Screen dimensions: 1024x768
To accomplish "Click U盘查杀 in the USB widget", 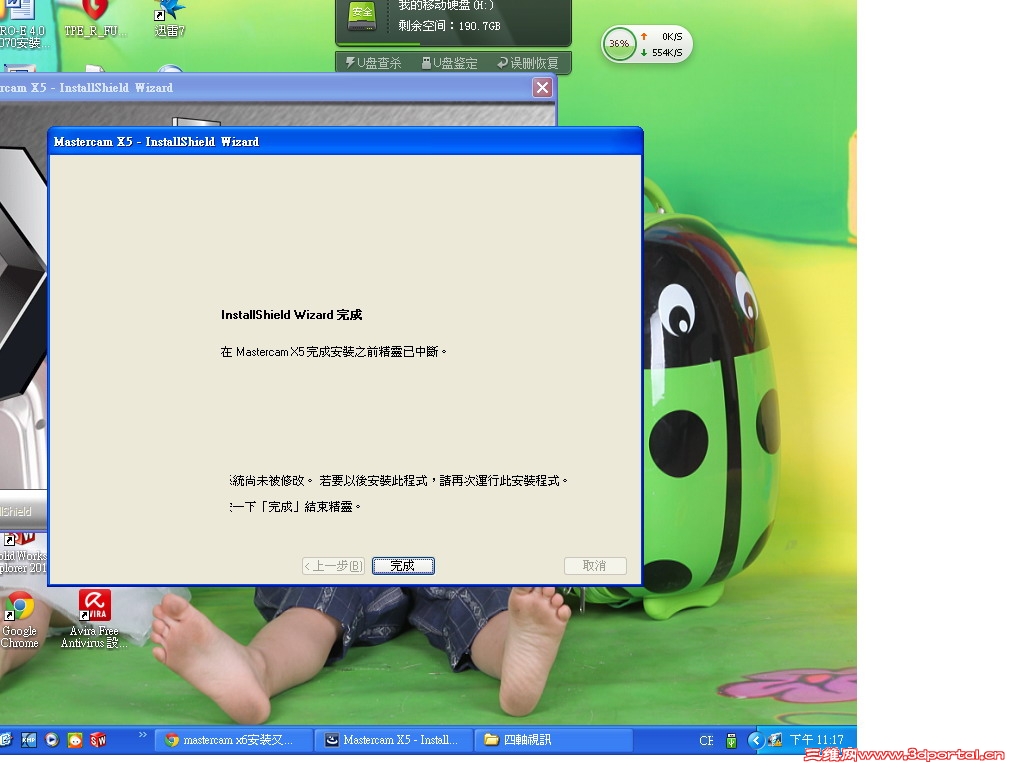I will pyautogui.click(x=373, y=63).
